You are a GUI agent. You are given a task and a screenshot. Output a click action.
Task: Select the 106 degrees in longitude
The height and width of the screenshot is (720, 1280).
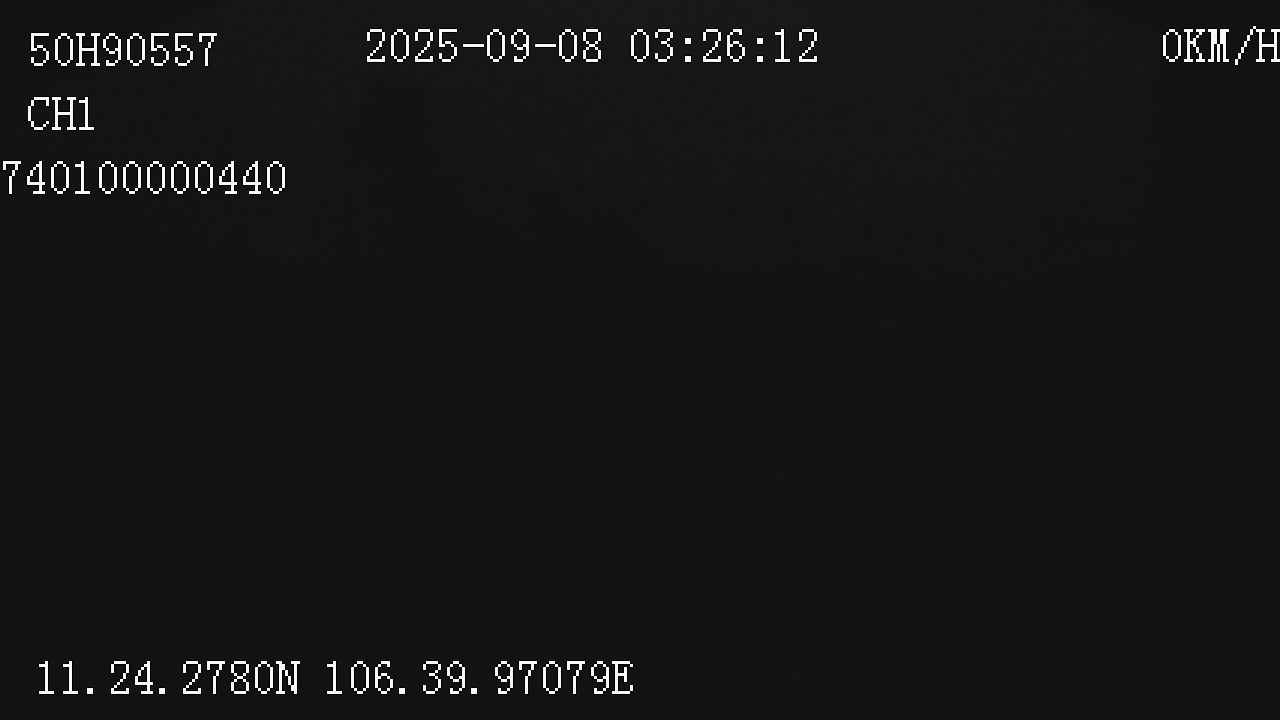tap(359, 678)
